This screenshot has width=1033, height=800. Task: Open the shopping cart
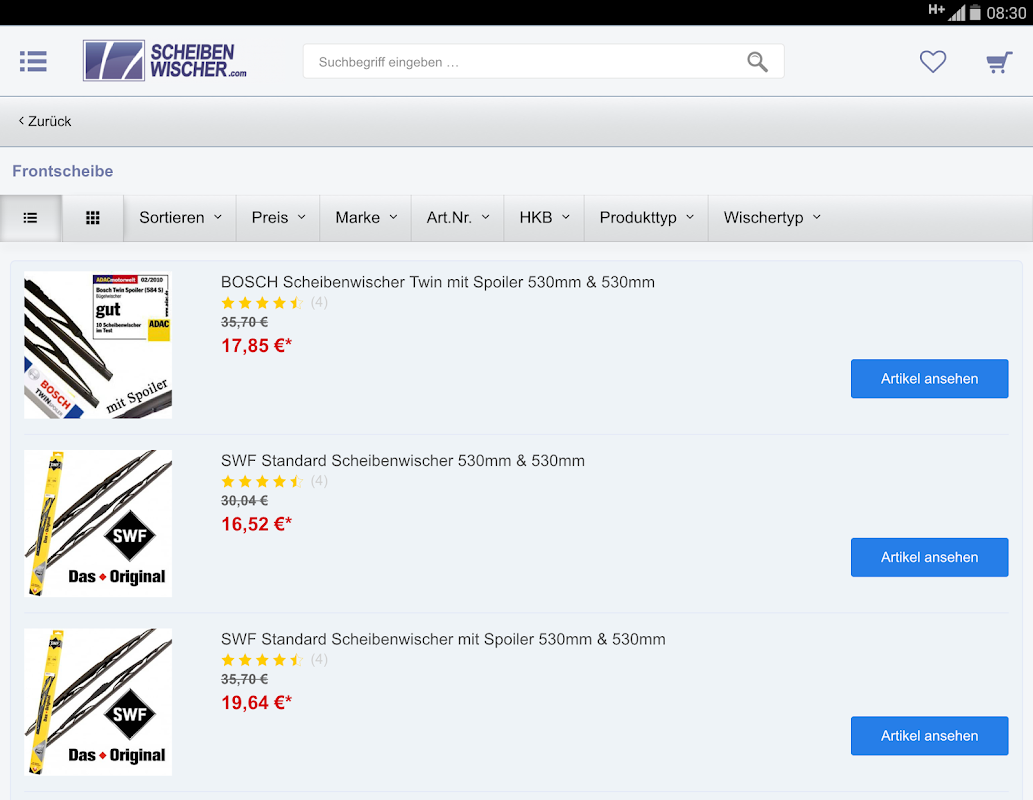coord(998,62)
